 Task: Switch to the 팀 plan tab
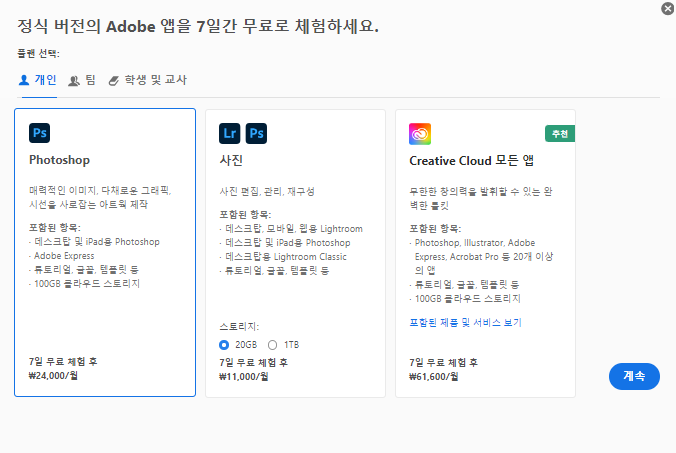pyautogui.click(x=82, y=80)
